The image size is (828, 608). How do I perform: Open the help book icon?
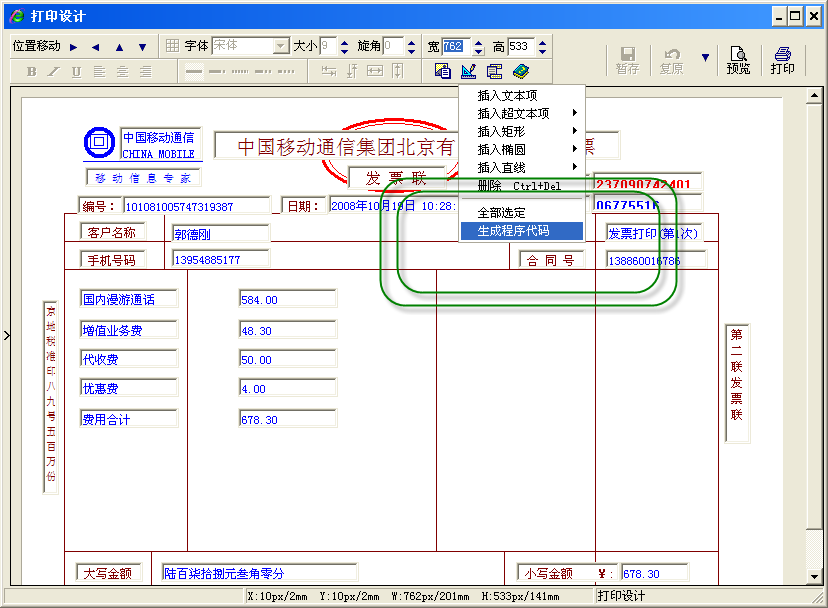click(x=521, y=71)
